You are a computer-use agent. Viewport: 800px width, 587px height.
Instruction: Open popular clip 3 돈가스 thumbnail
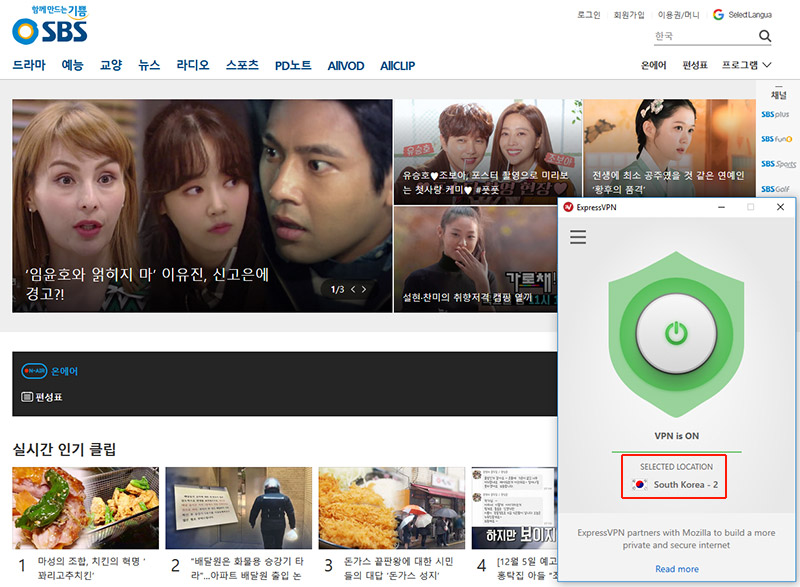click(392, 508)
